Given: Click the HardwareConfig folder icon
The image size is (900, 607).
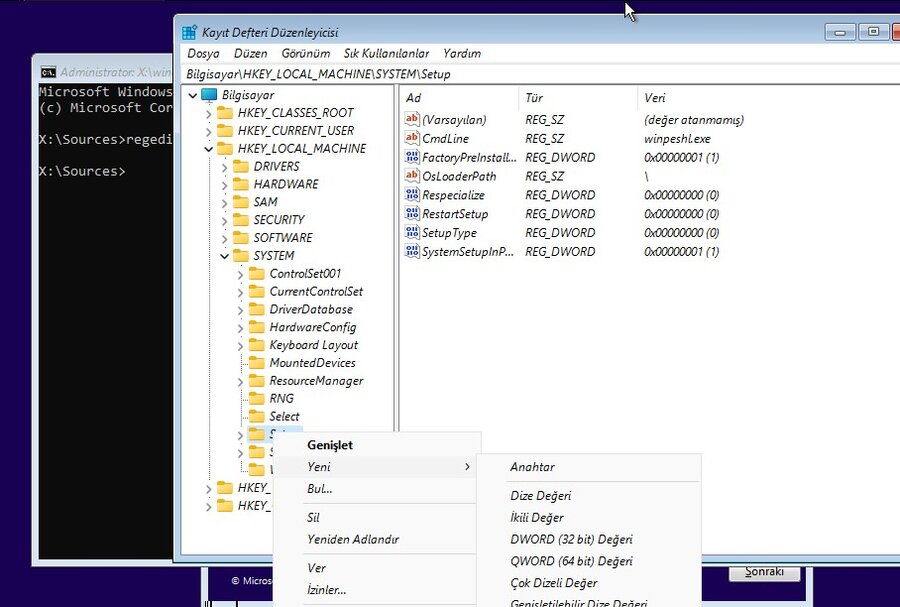Looking at the screenshot, I should pyautogui.click(x=257, y=327).
